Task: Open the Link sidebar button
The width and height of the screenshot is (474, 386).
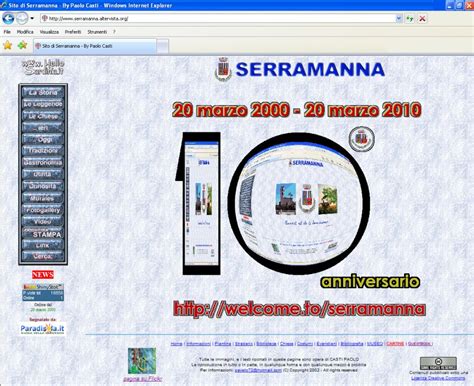Action: point(43,245)
